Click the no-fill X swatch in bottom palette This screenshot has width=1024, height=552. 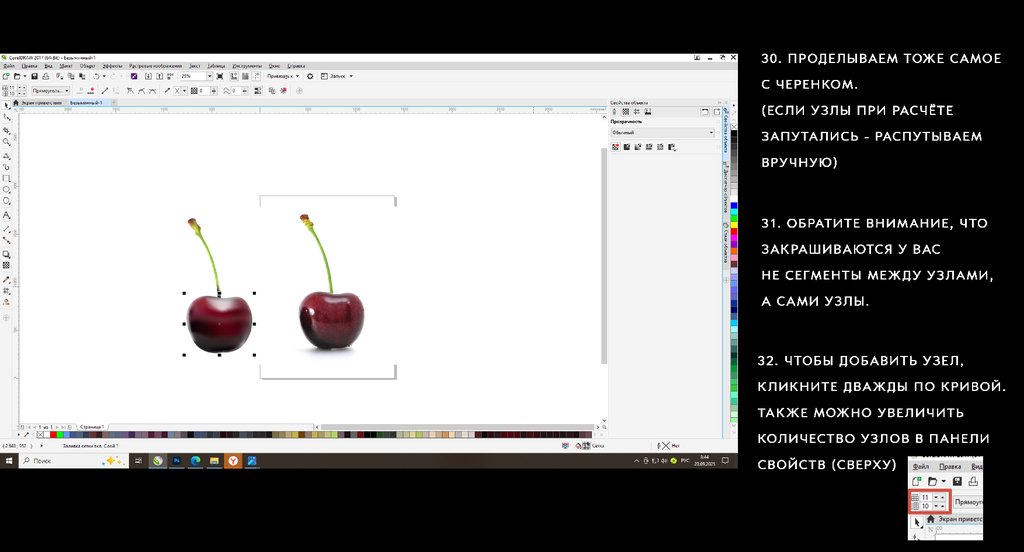[x=40, y=434]
